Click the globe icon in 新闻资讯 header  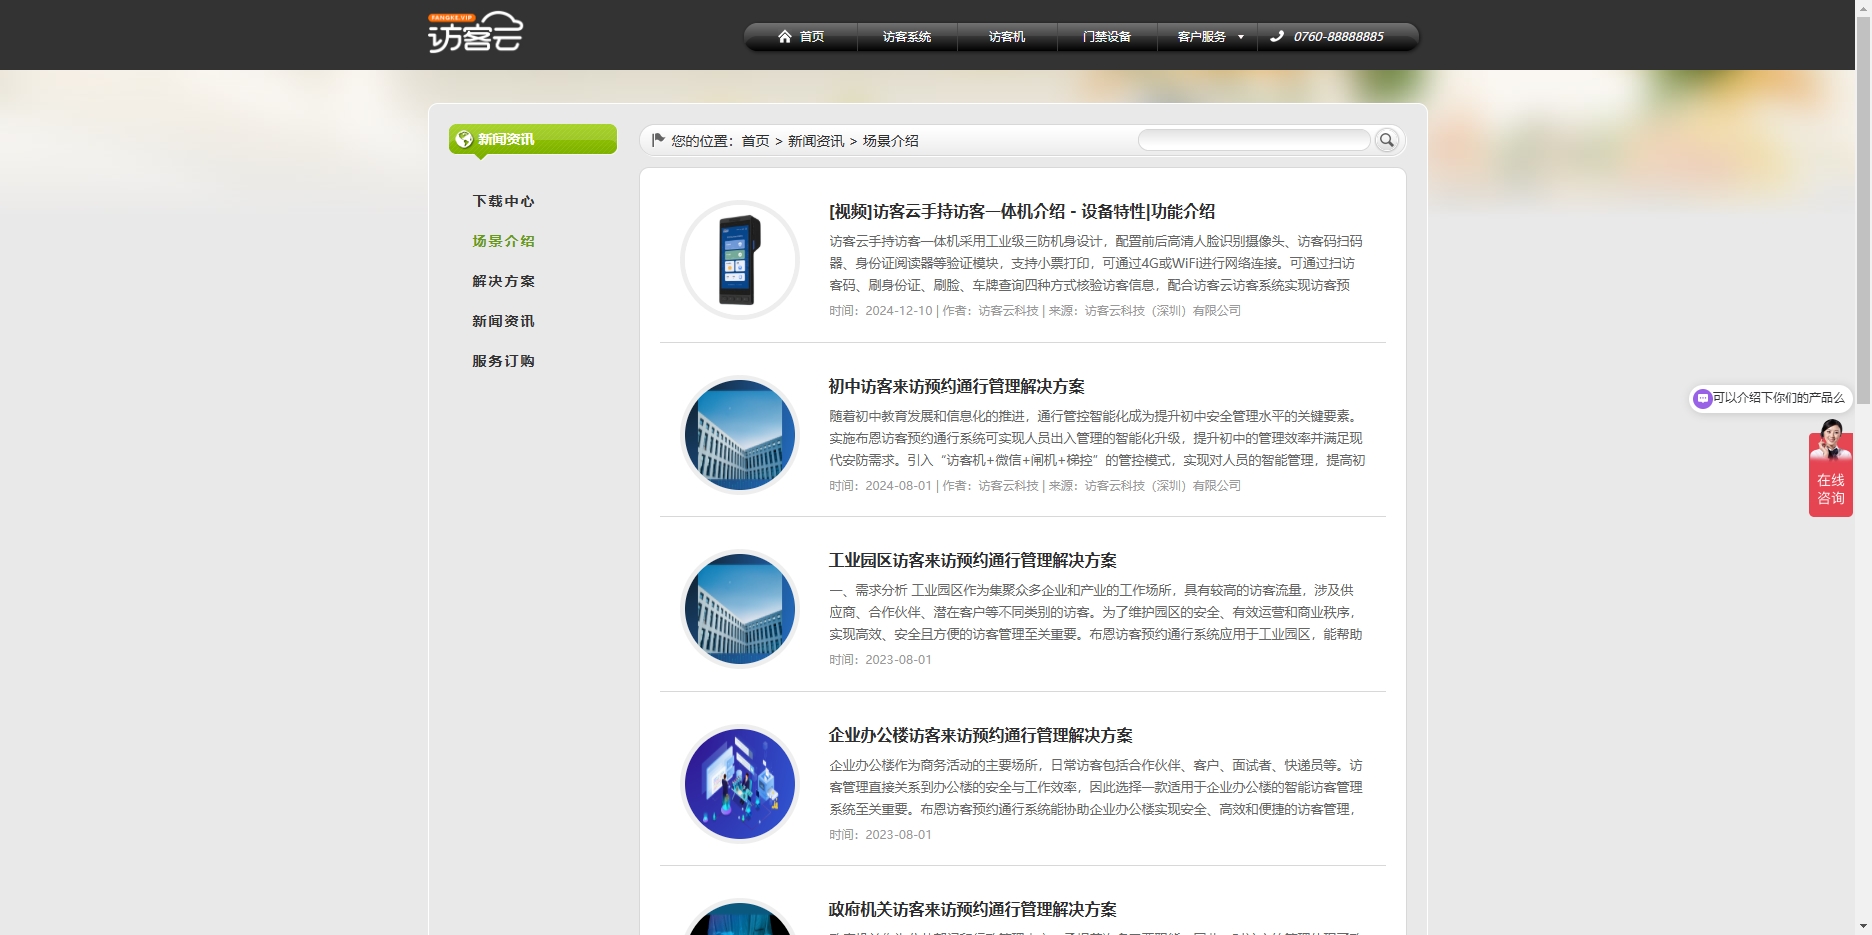464,139
